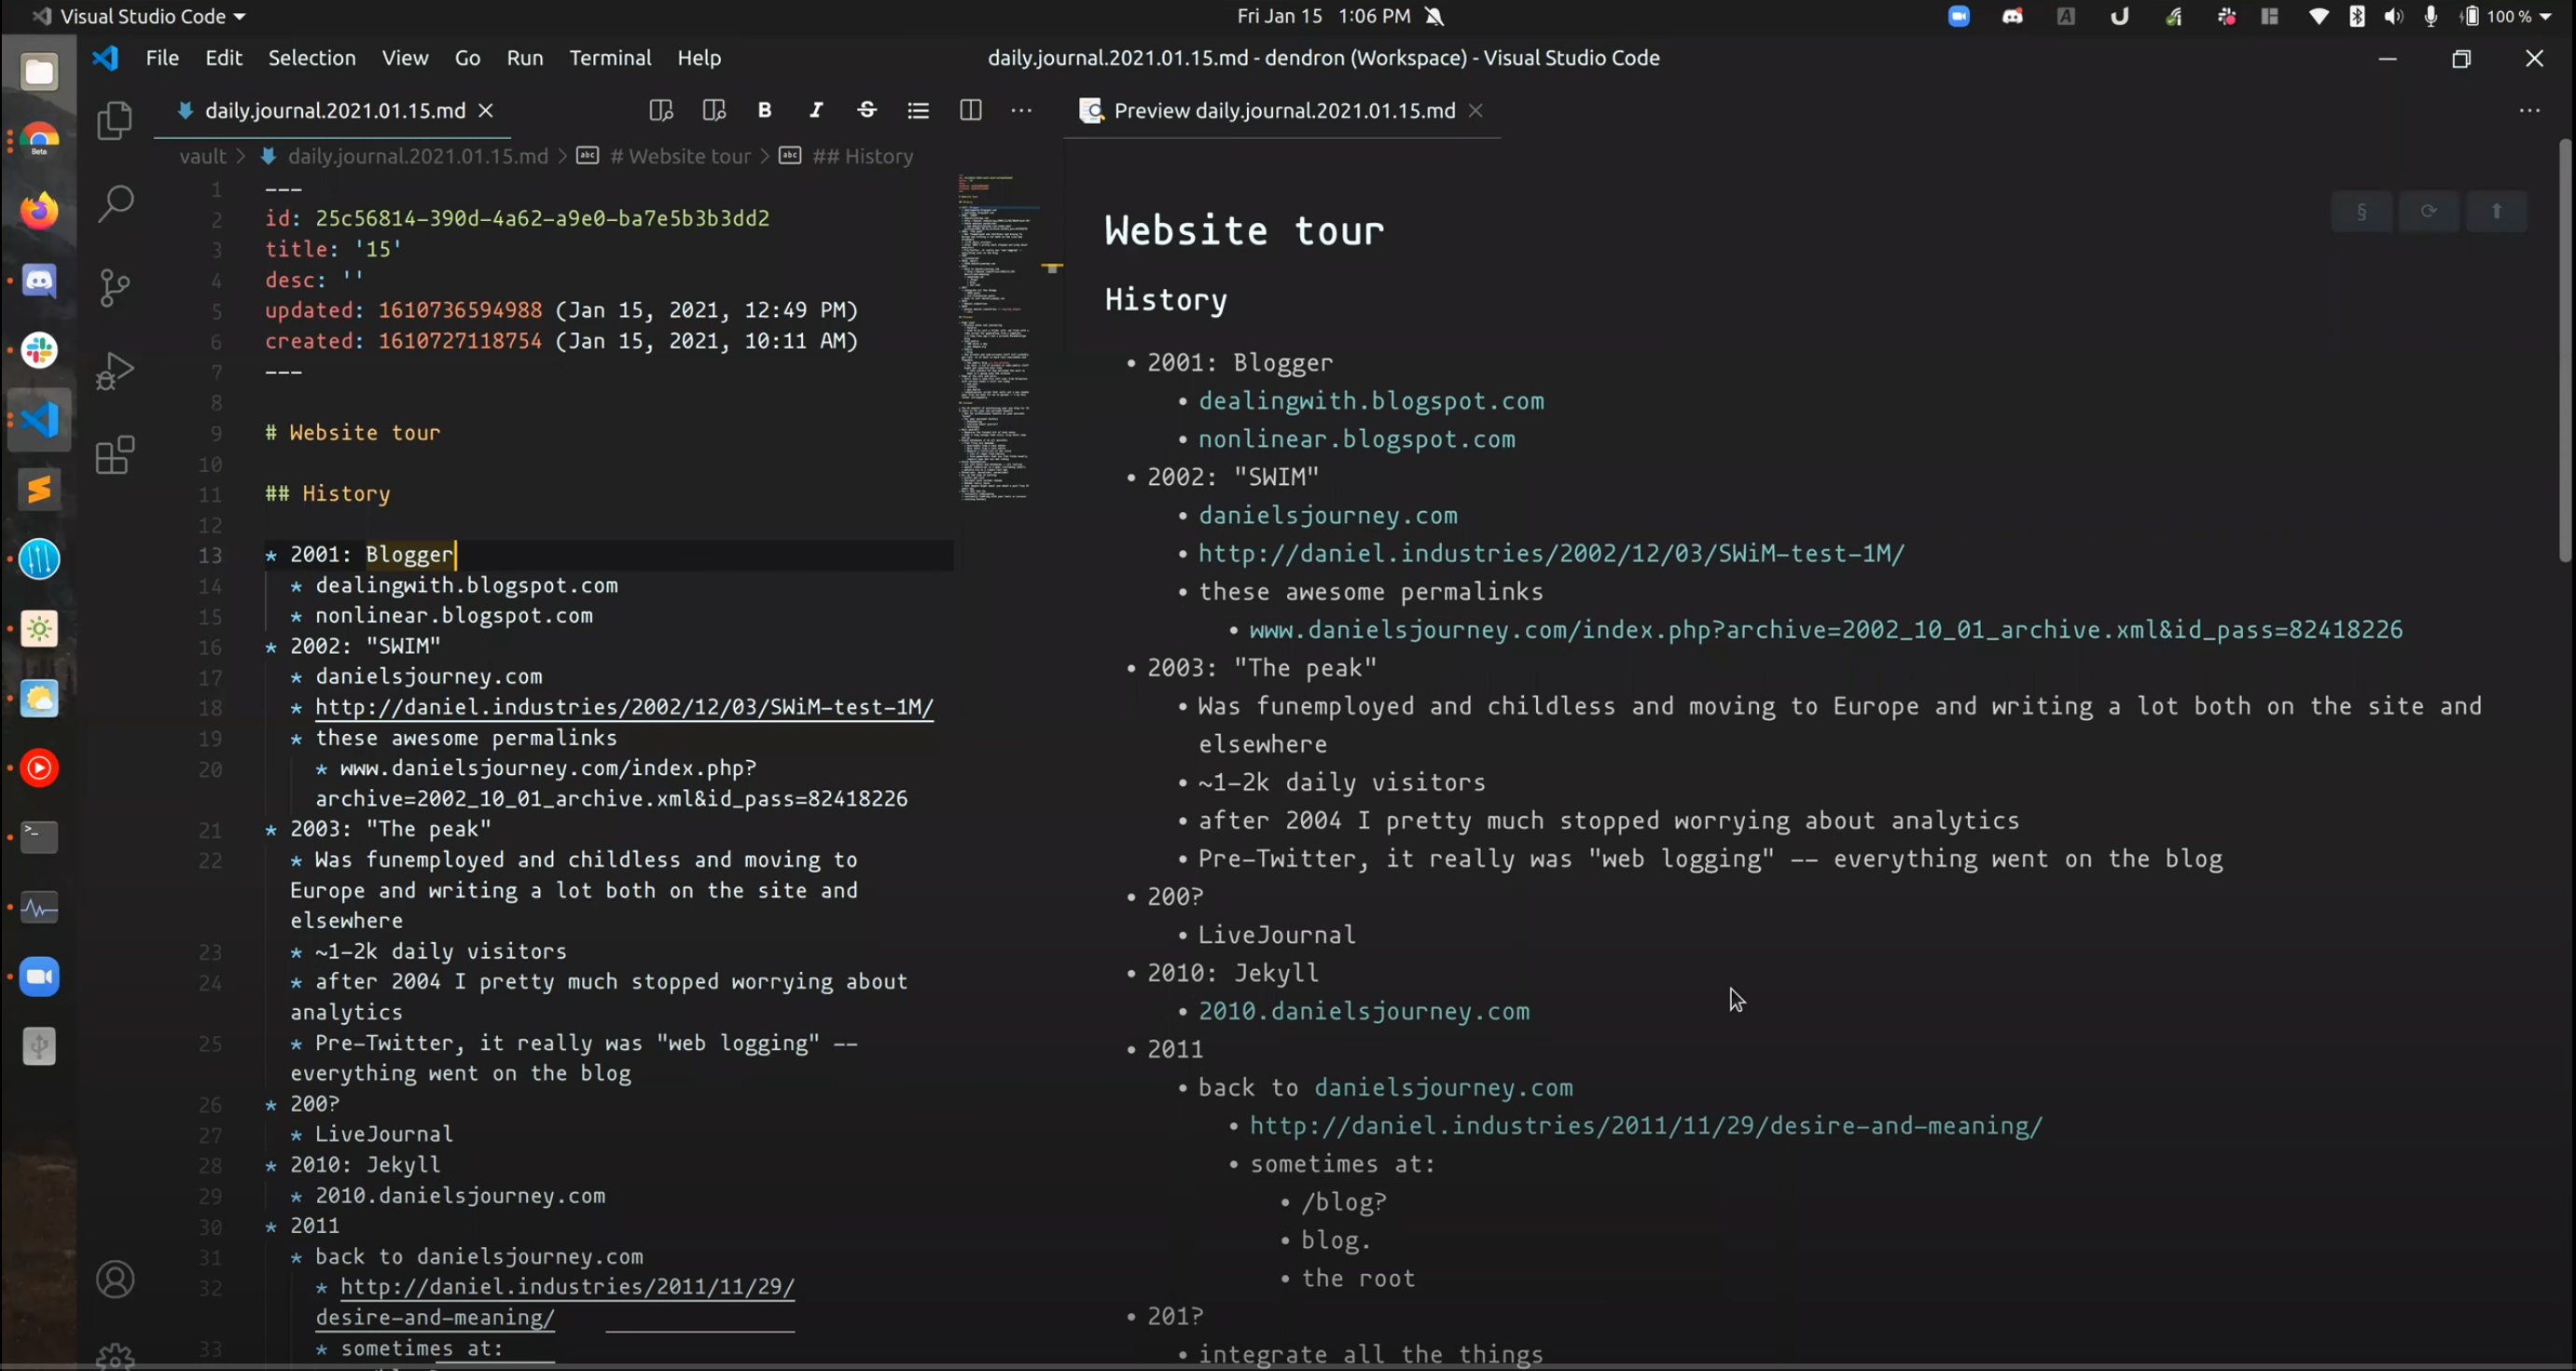Open the Accounts menu in the activity bar
2576x1371 pixels.
point(115,1279)
